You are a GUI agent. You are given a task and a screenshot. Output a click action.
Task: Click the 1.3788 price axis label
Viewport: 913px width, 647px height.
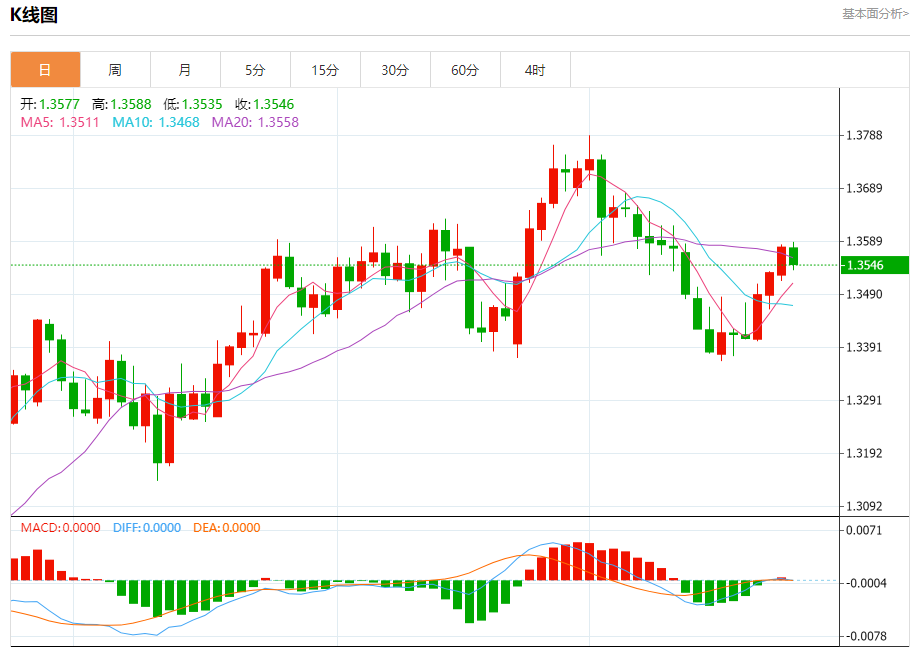coord(864,135)
